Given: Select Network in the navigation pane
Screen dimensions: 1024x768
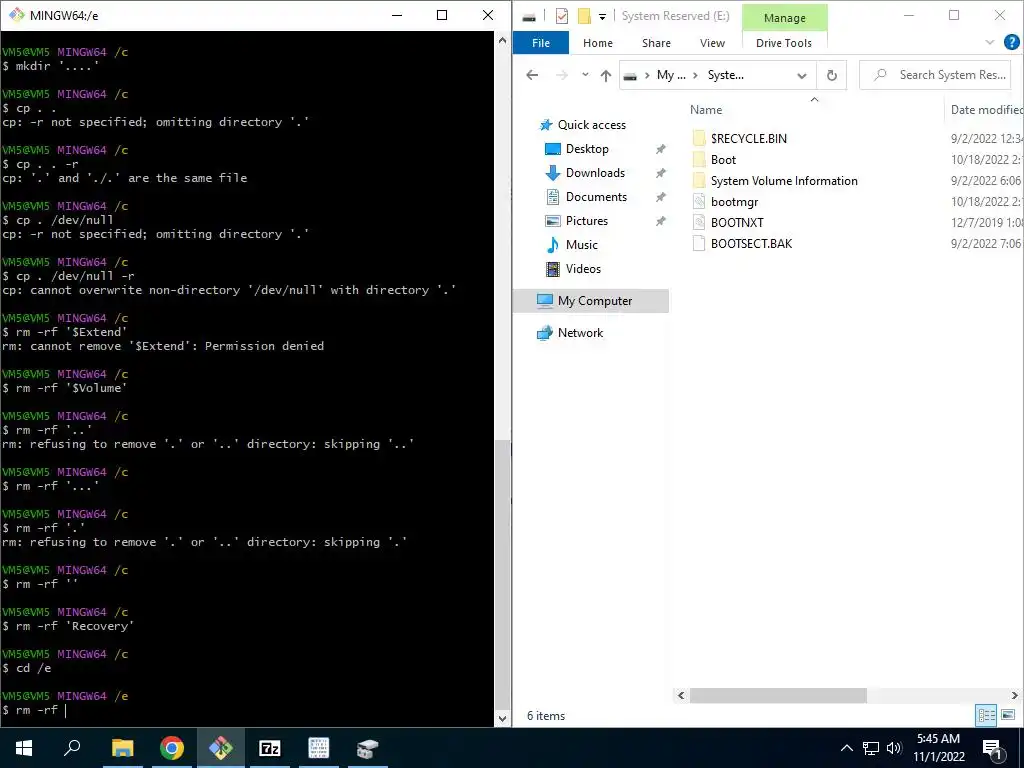Looking at the screenshot, I should pos(579,333).
